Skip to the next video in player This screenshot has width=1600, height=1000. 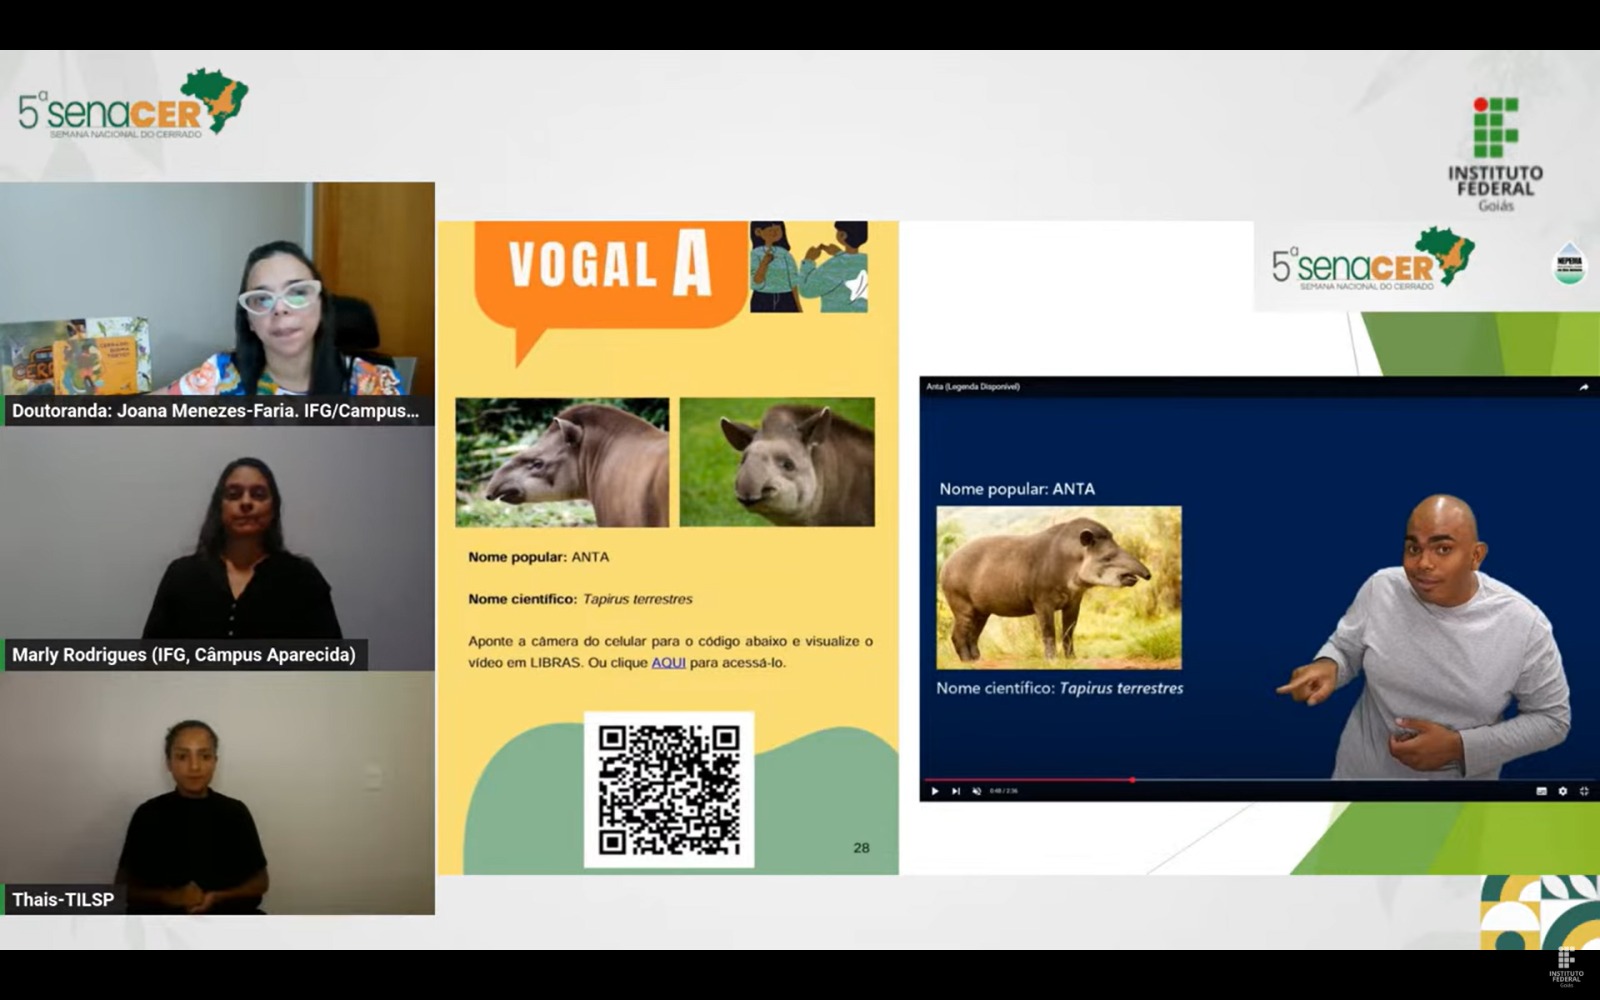pos(956,791)
